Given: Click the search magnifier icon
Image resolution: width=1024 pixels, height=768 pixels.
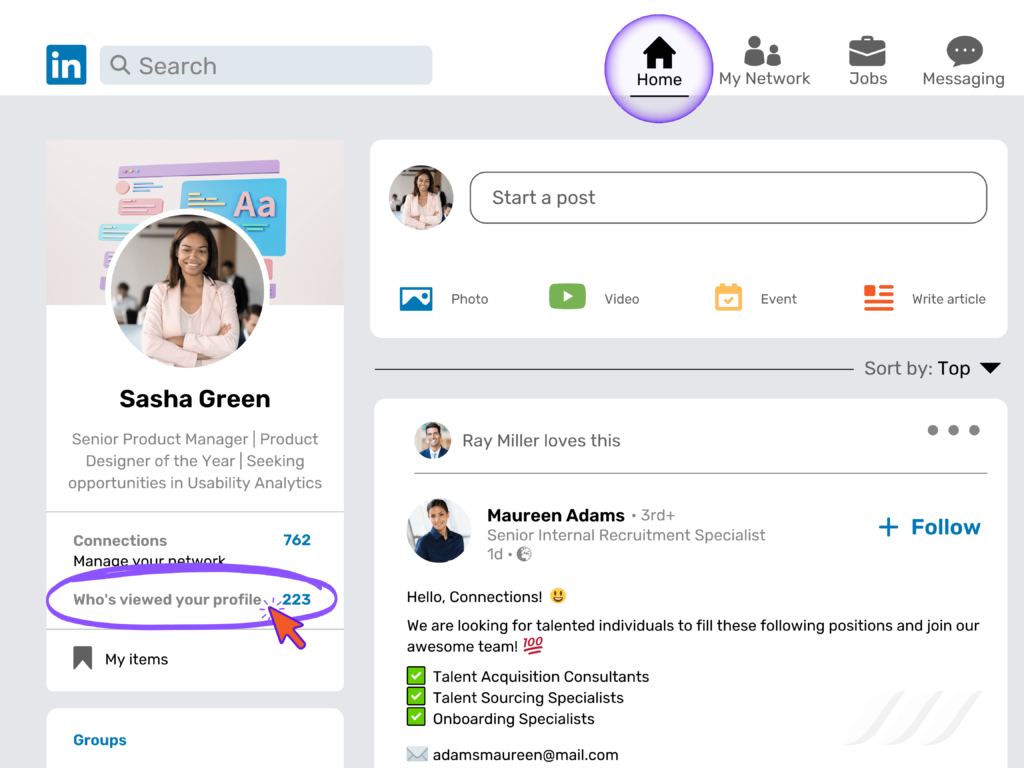Looking at the screenshot, I should [x=119, y=65].
